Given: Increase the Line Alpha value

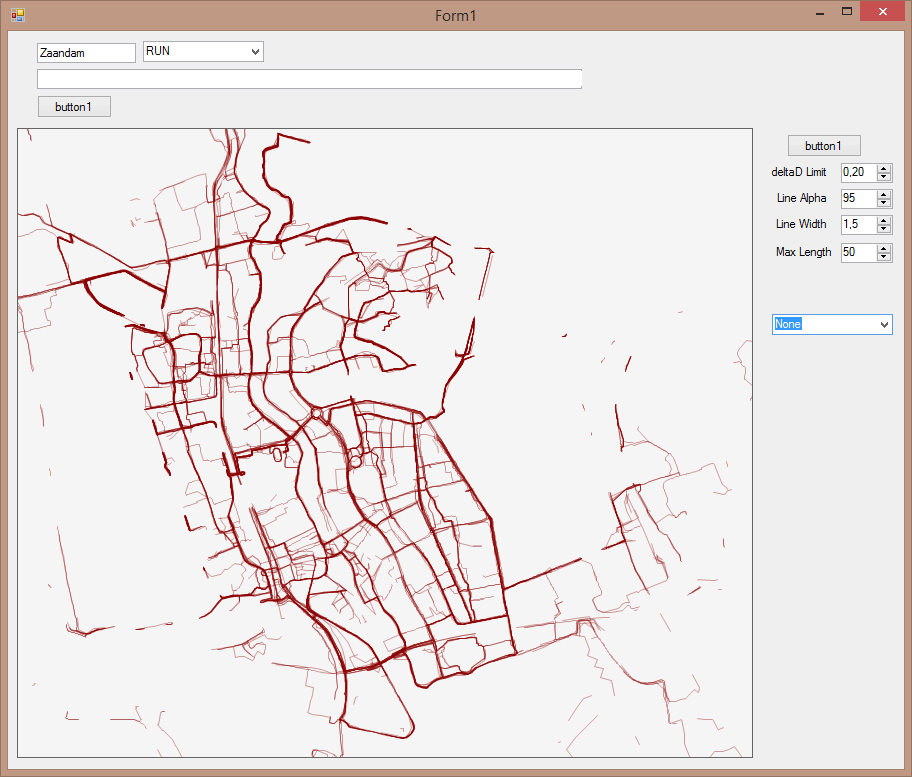Looking at the screenshot, I should tap(884, 195).
